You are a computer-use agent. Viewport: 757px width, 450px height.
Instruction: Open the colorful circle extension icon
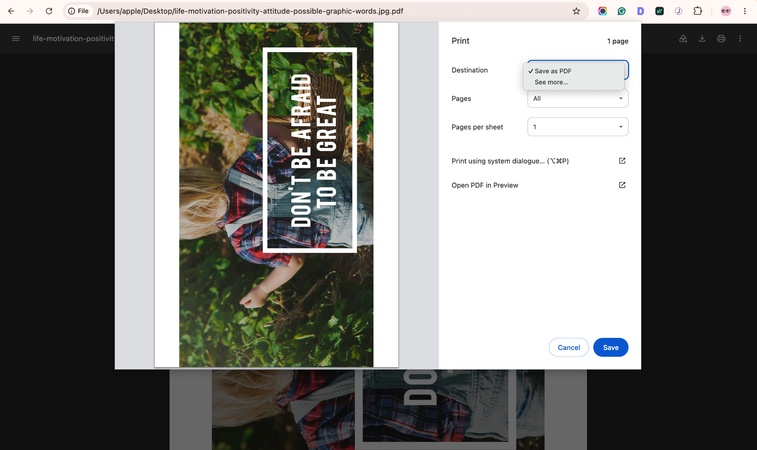pyautogui.click(x=603, y=11)
